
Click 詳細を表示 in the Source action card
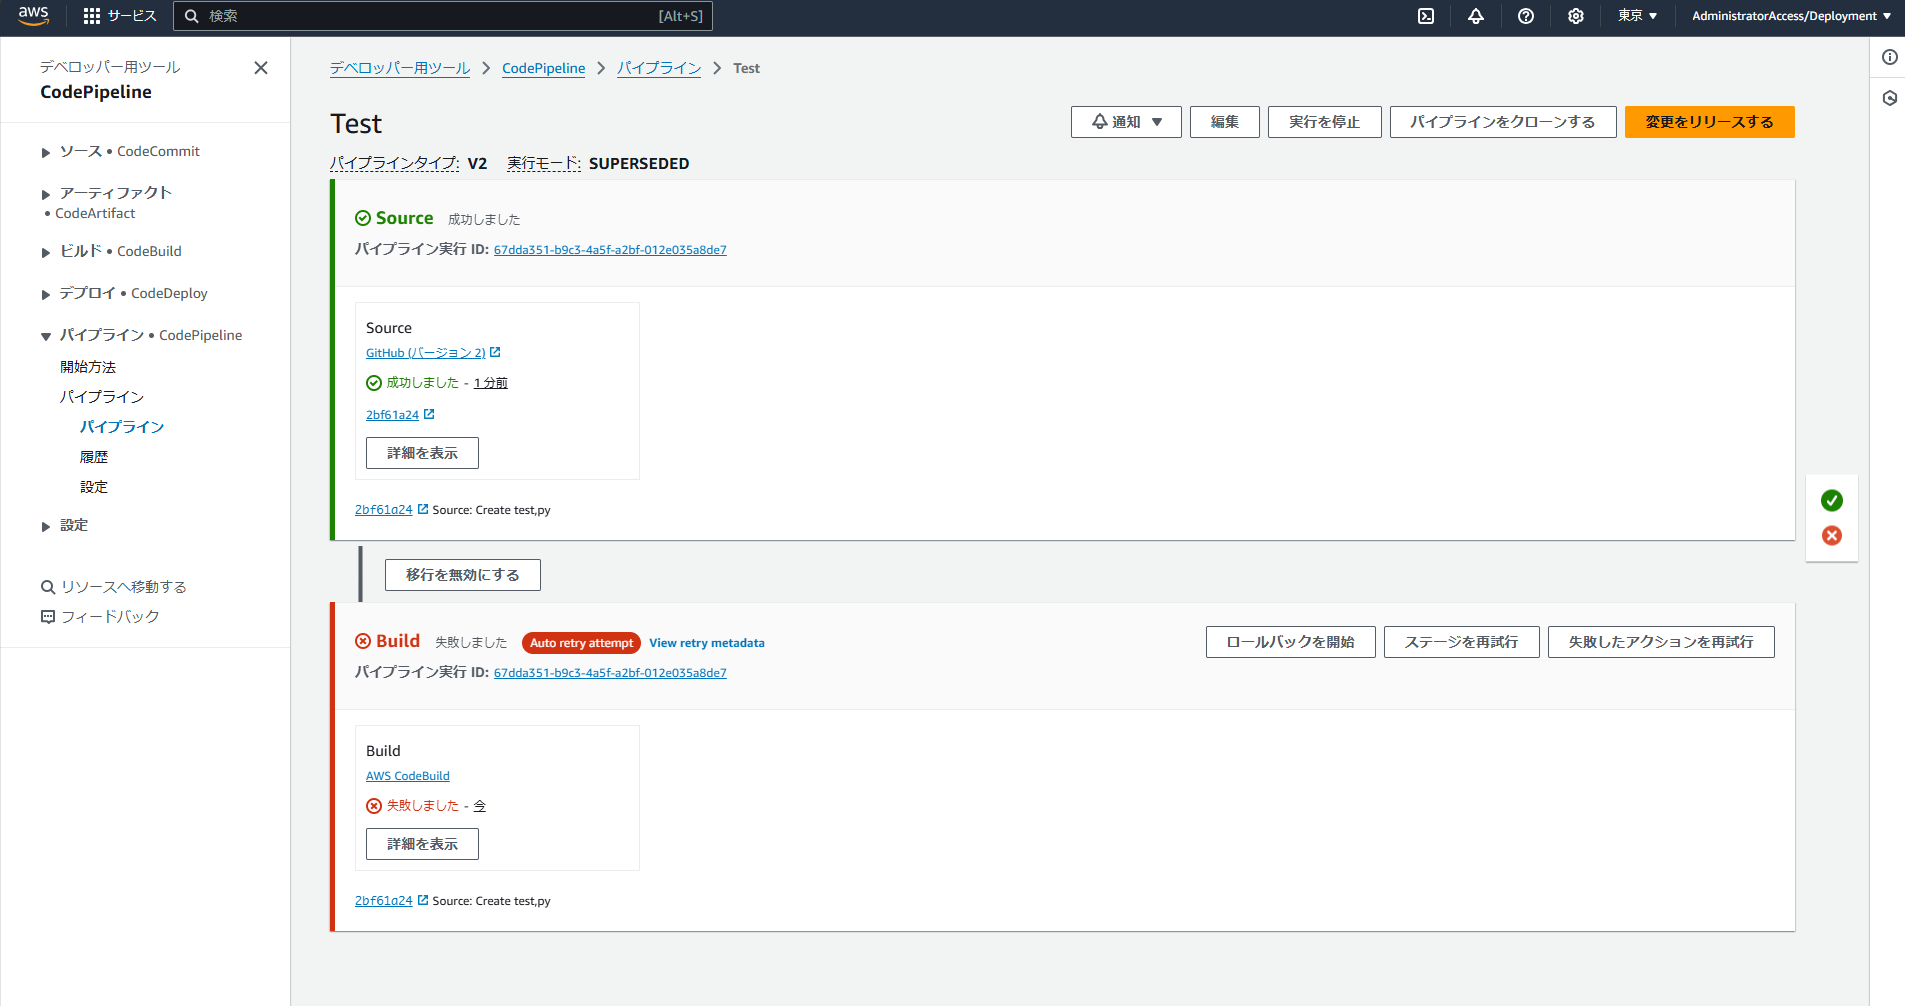click(422, 453)
